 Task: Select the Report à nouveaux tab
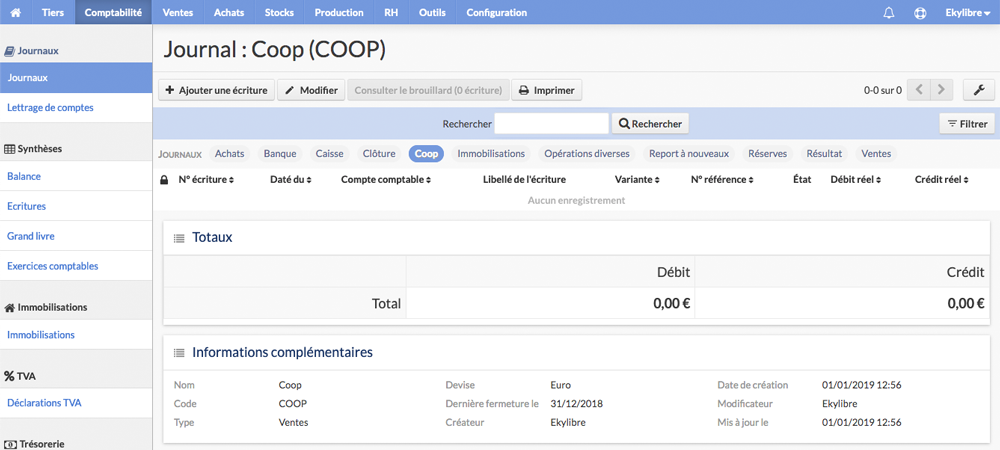(689, 154)
